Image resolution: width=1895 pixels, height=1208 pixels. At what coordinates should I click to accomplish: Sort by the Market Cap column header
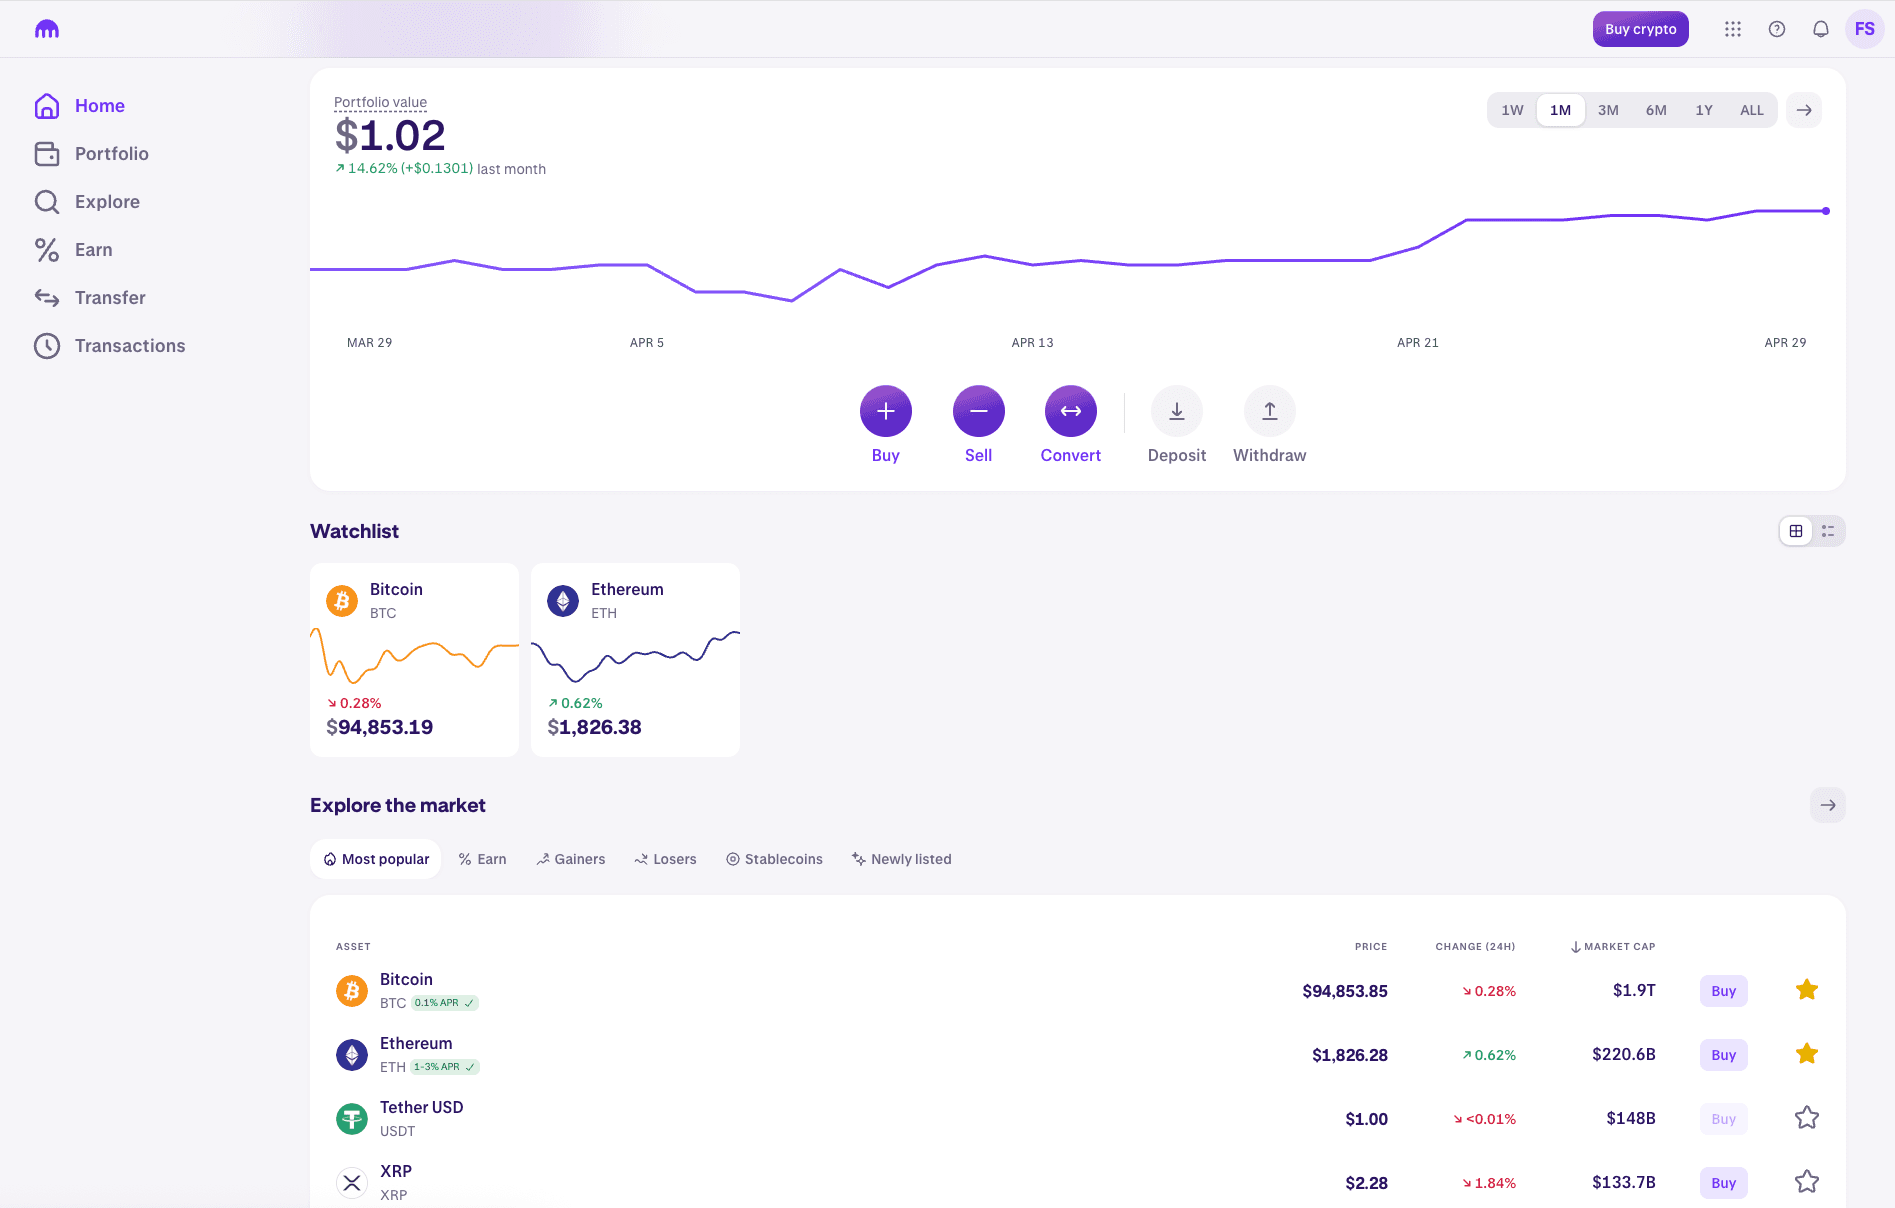coord(1613,946)
